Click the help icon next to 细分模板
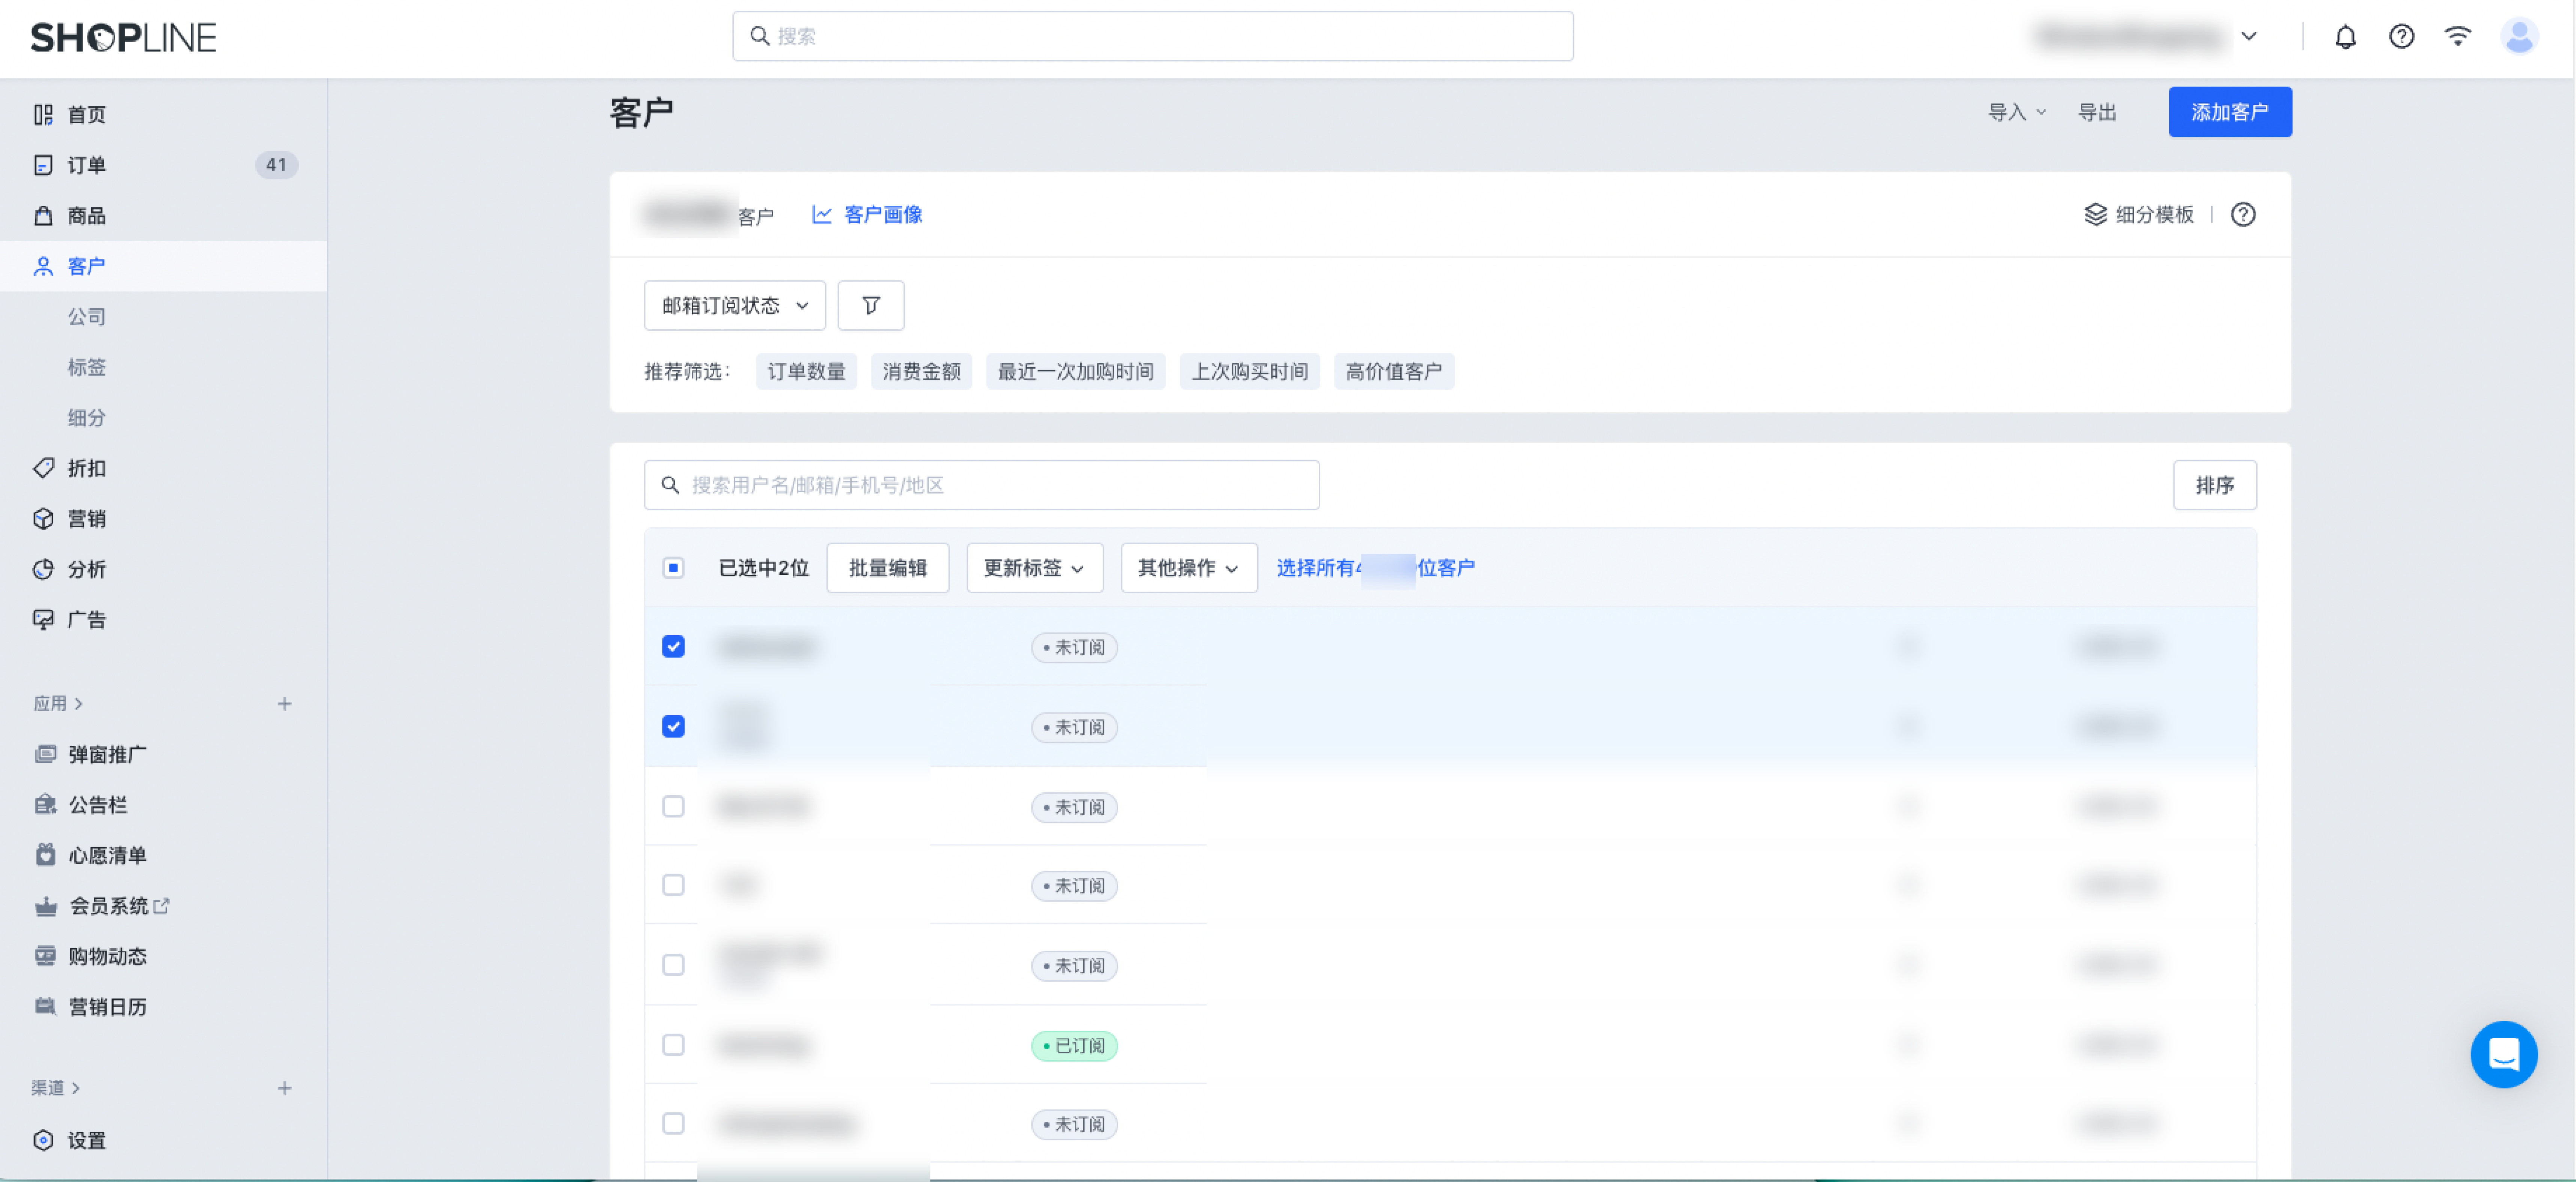Viewport: 2576px width, 1182px height. click(x=2243, y=214)
